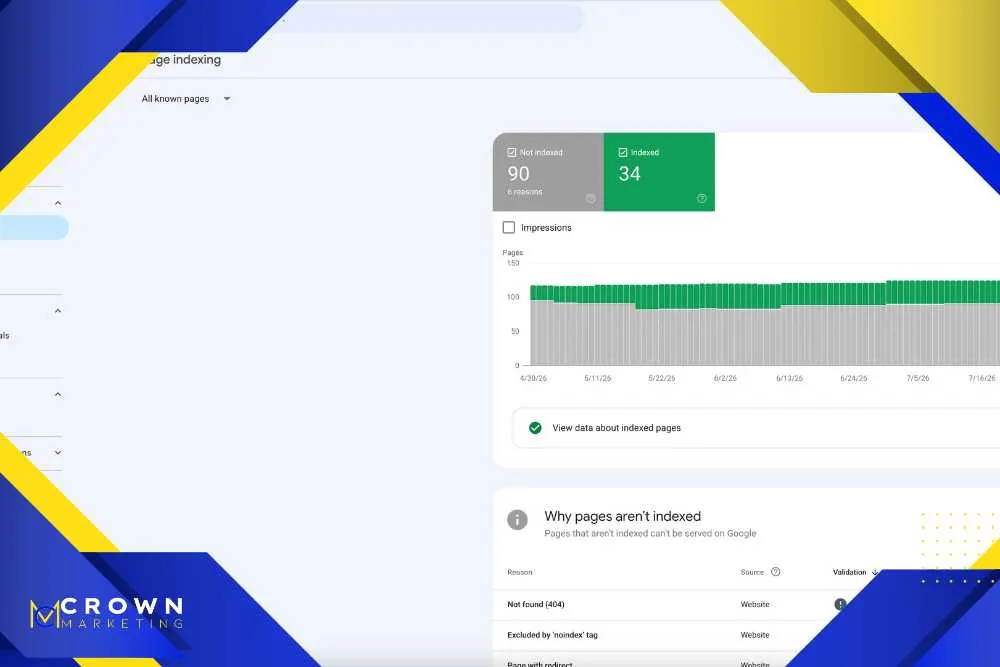Click Website cell in noindex tag row
Screen dimensions: 1000x667
pyautogui.click(x=755, y=635)
